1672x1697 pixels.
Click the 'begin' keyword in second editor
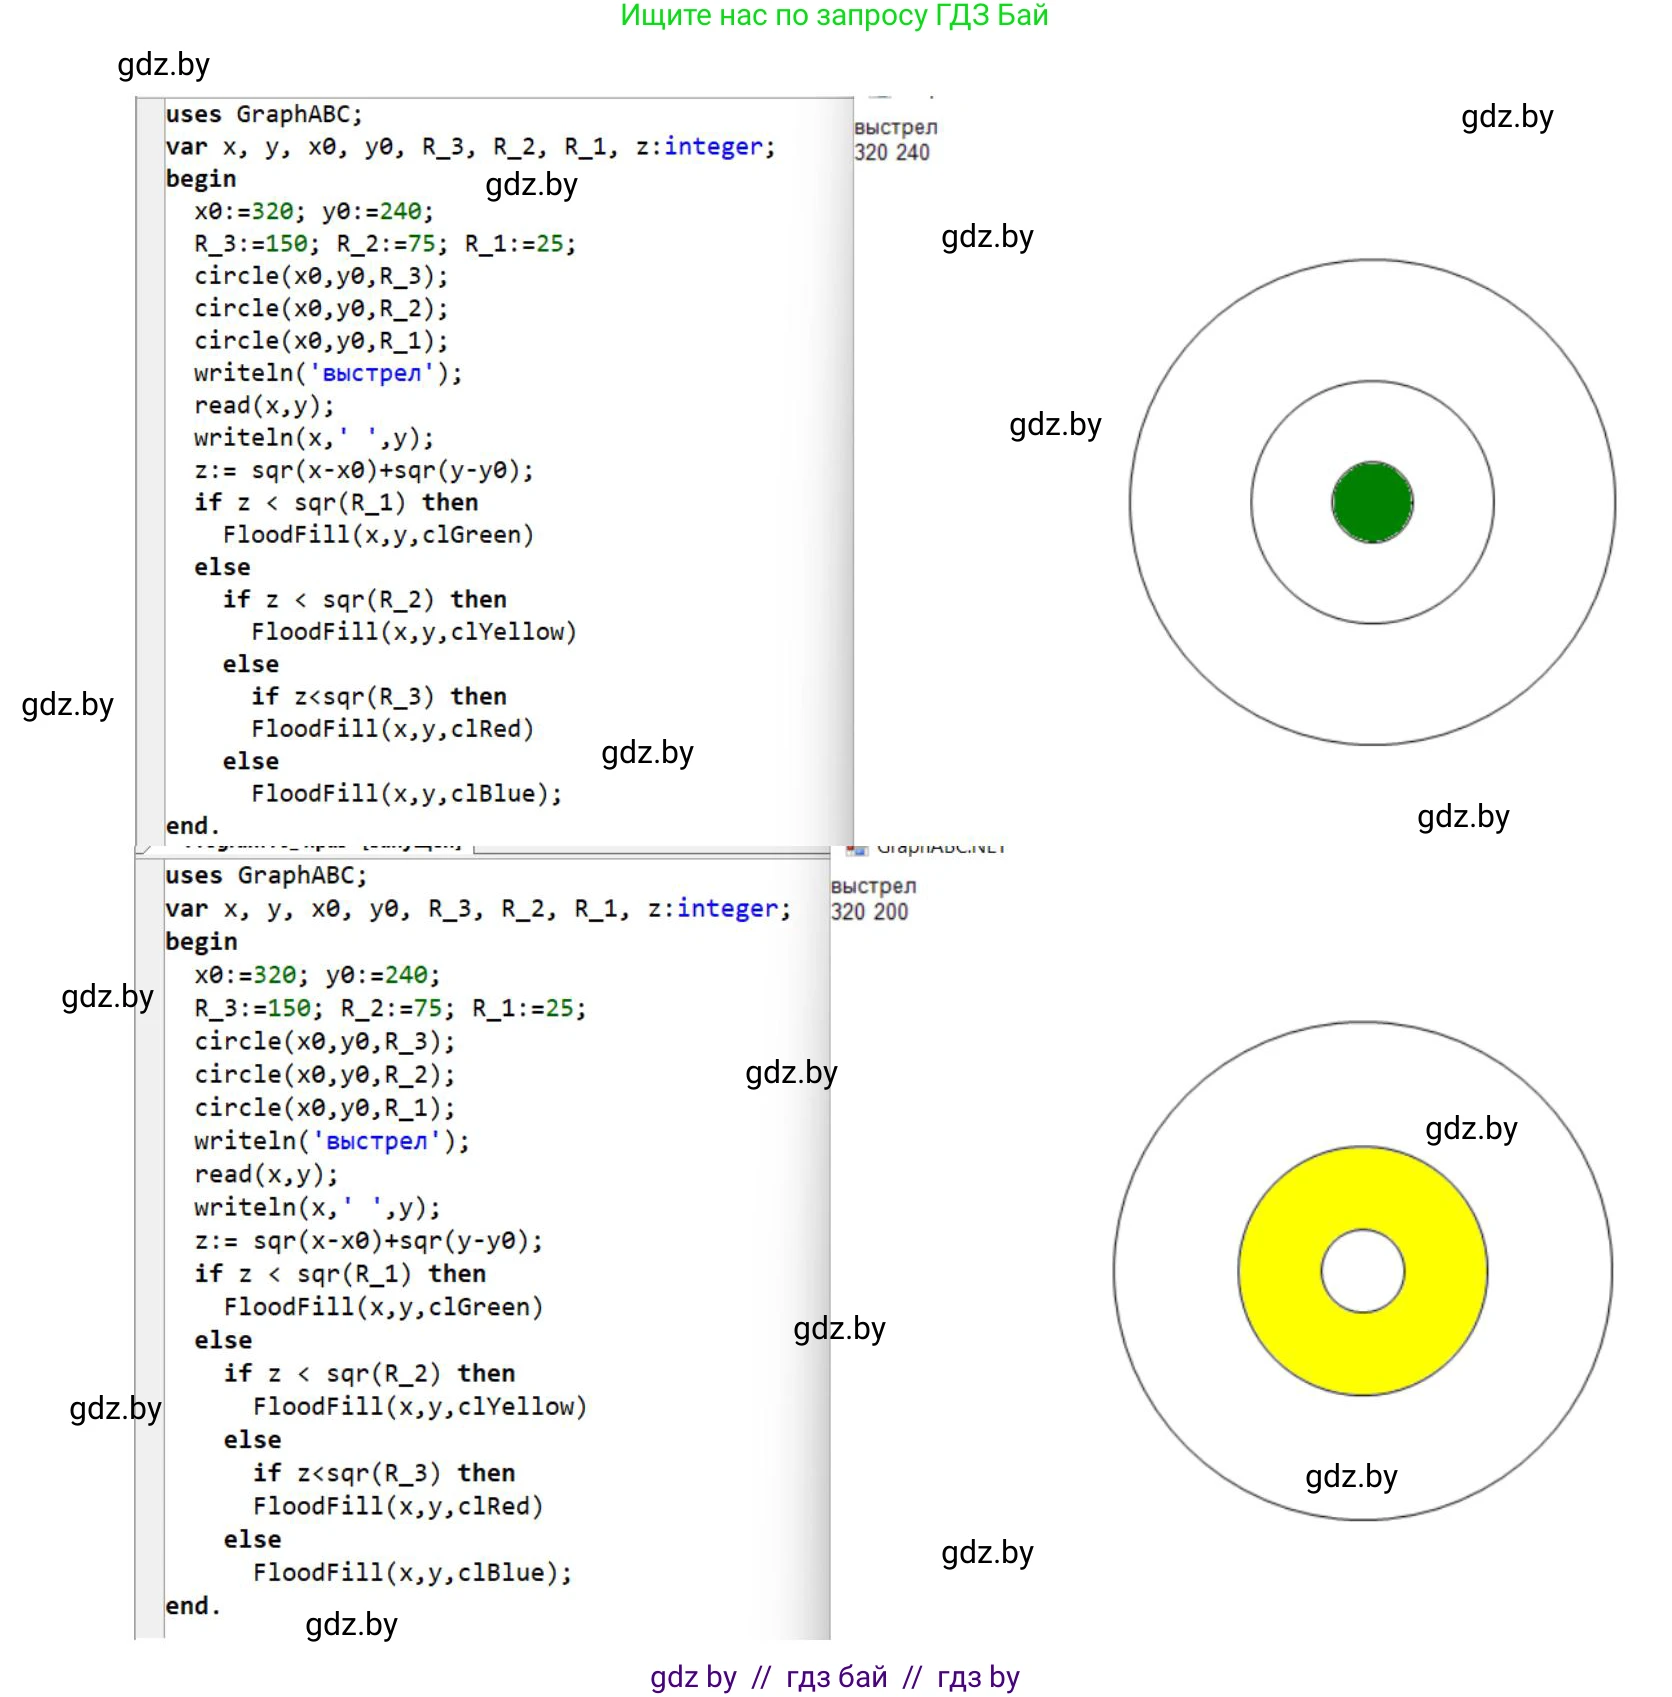[201, 941]
